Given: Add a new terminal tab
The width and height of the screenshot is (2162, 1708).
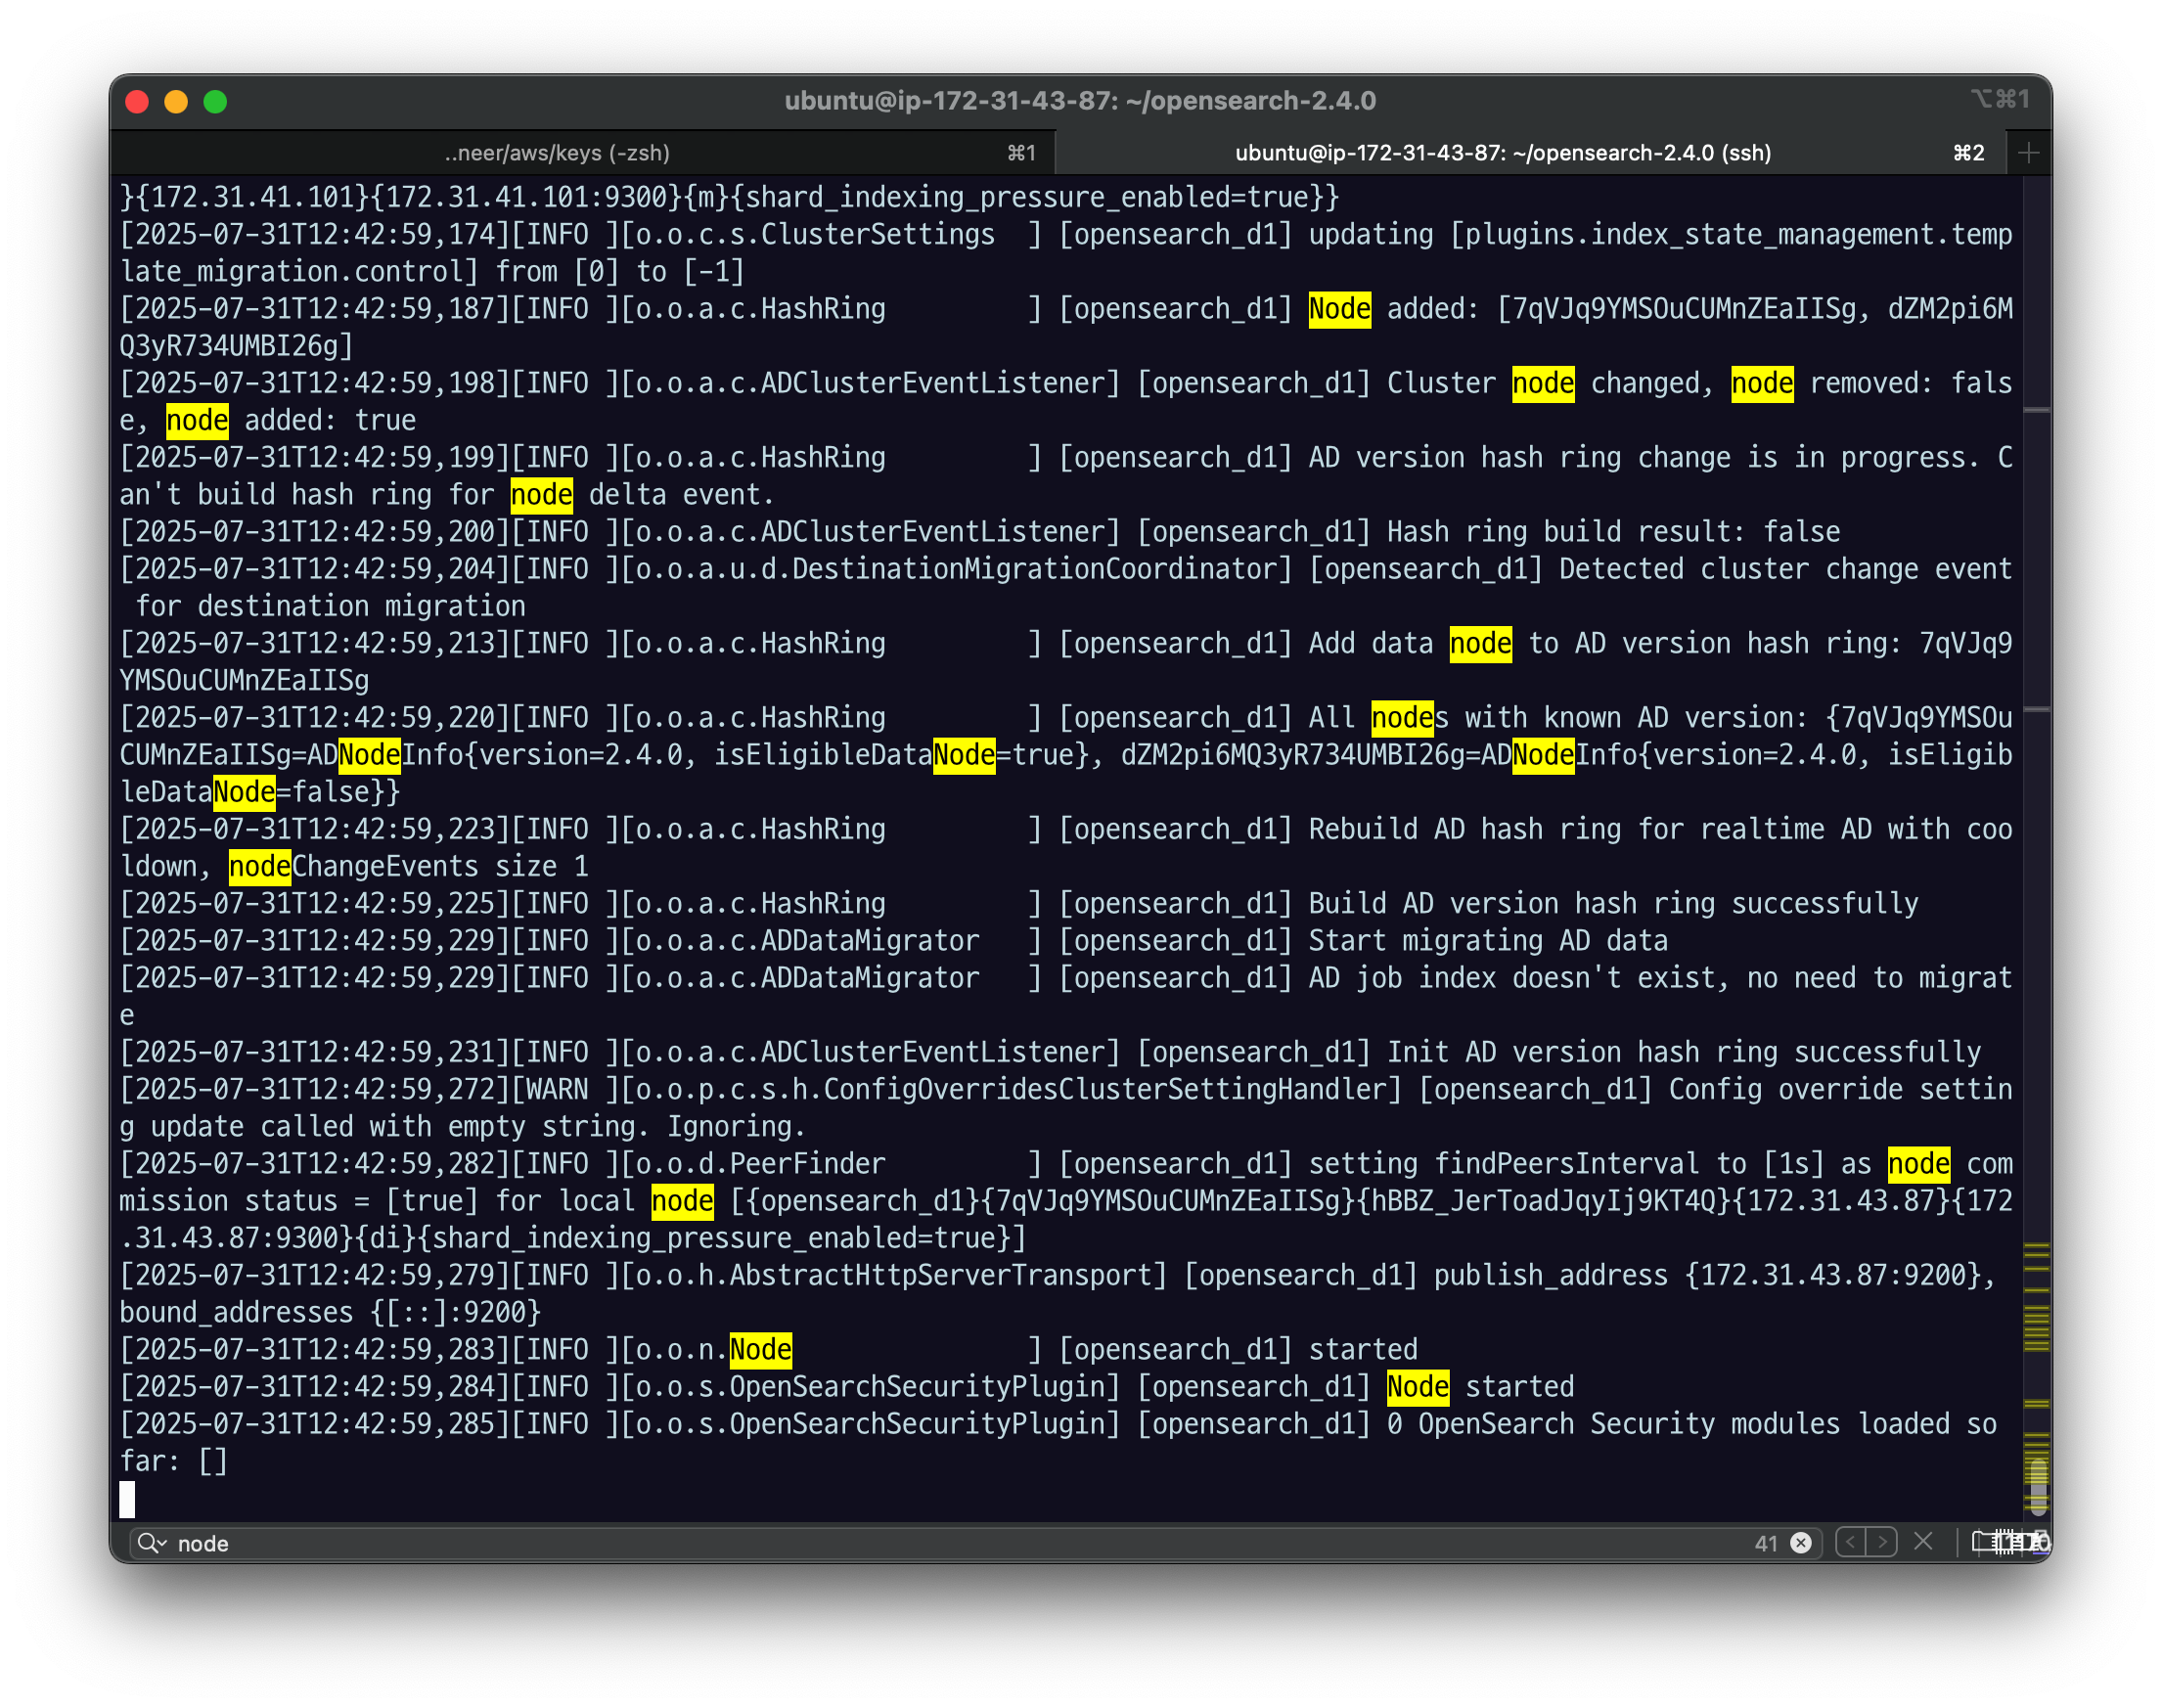Looking at the screenshot, I should (x=2029, y=153).
